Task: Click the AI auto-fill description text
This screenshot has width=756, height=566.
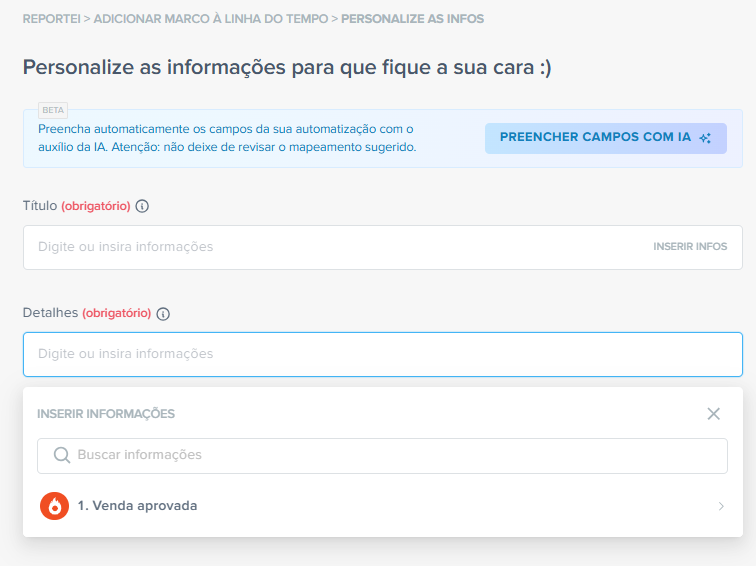Action: [226, 138]
